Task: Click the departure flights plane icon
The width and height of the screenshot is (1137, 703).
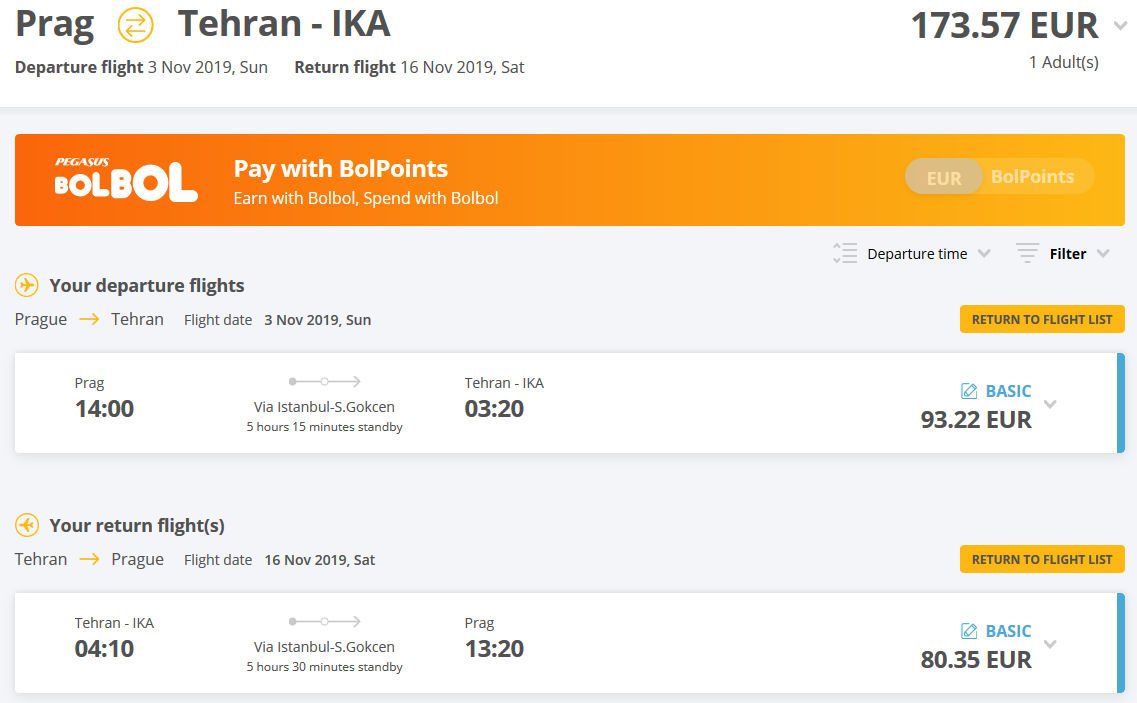Action: pyautogui.click(x=27, y=285)
